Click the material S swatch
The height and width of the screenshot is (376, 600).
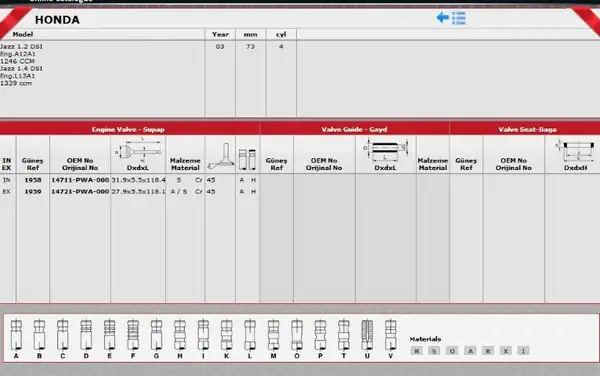coord(434,351)
